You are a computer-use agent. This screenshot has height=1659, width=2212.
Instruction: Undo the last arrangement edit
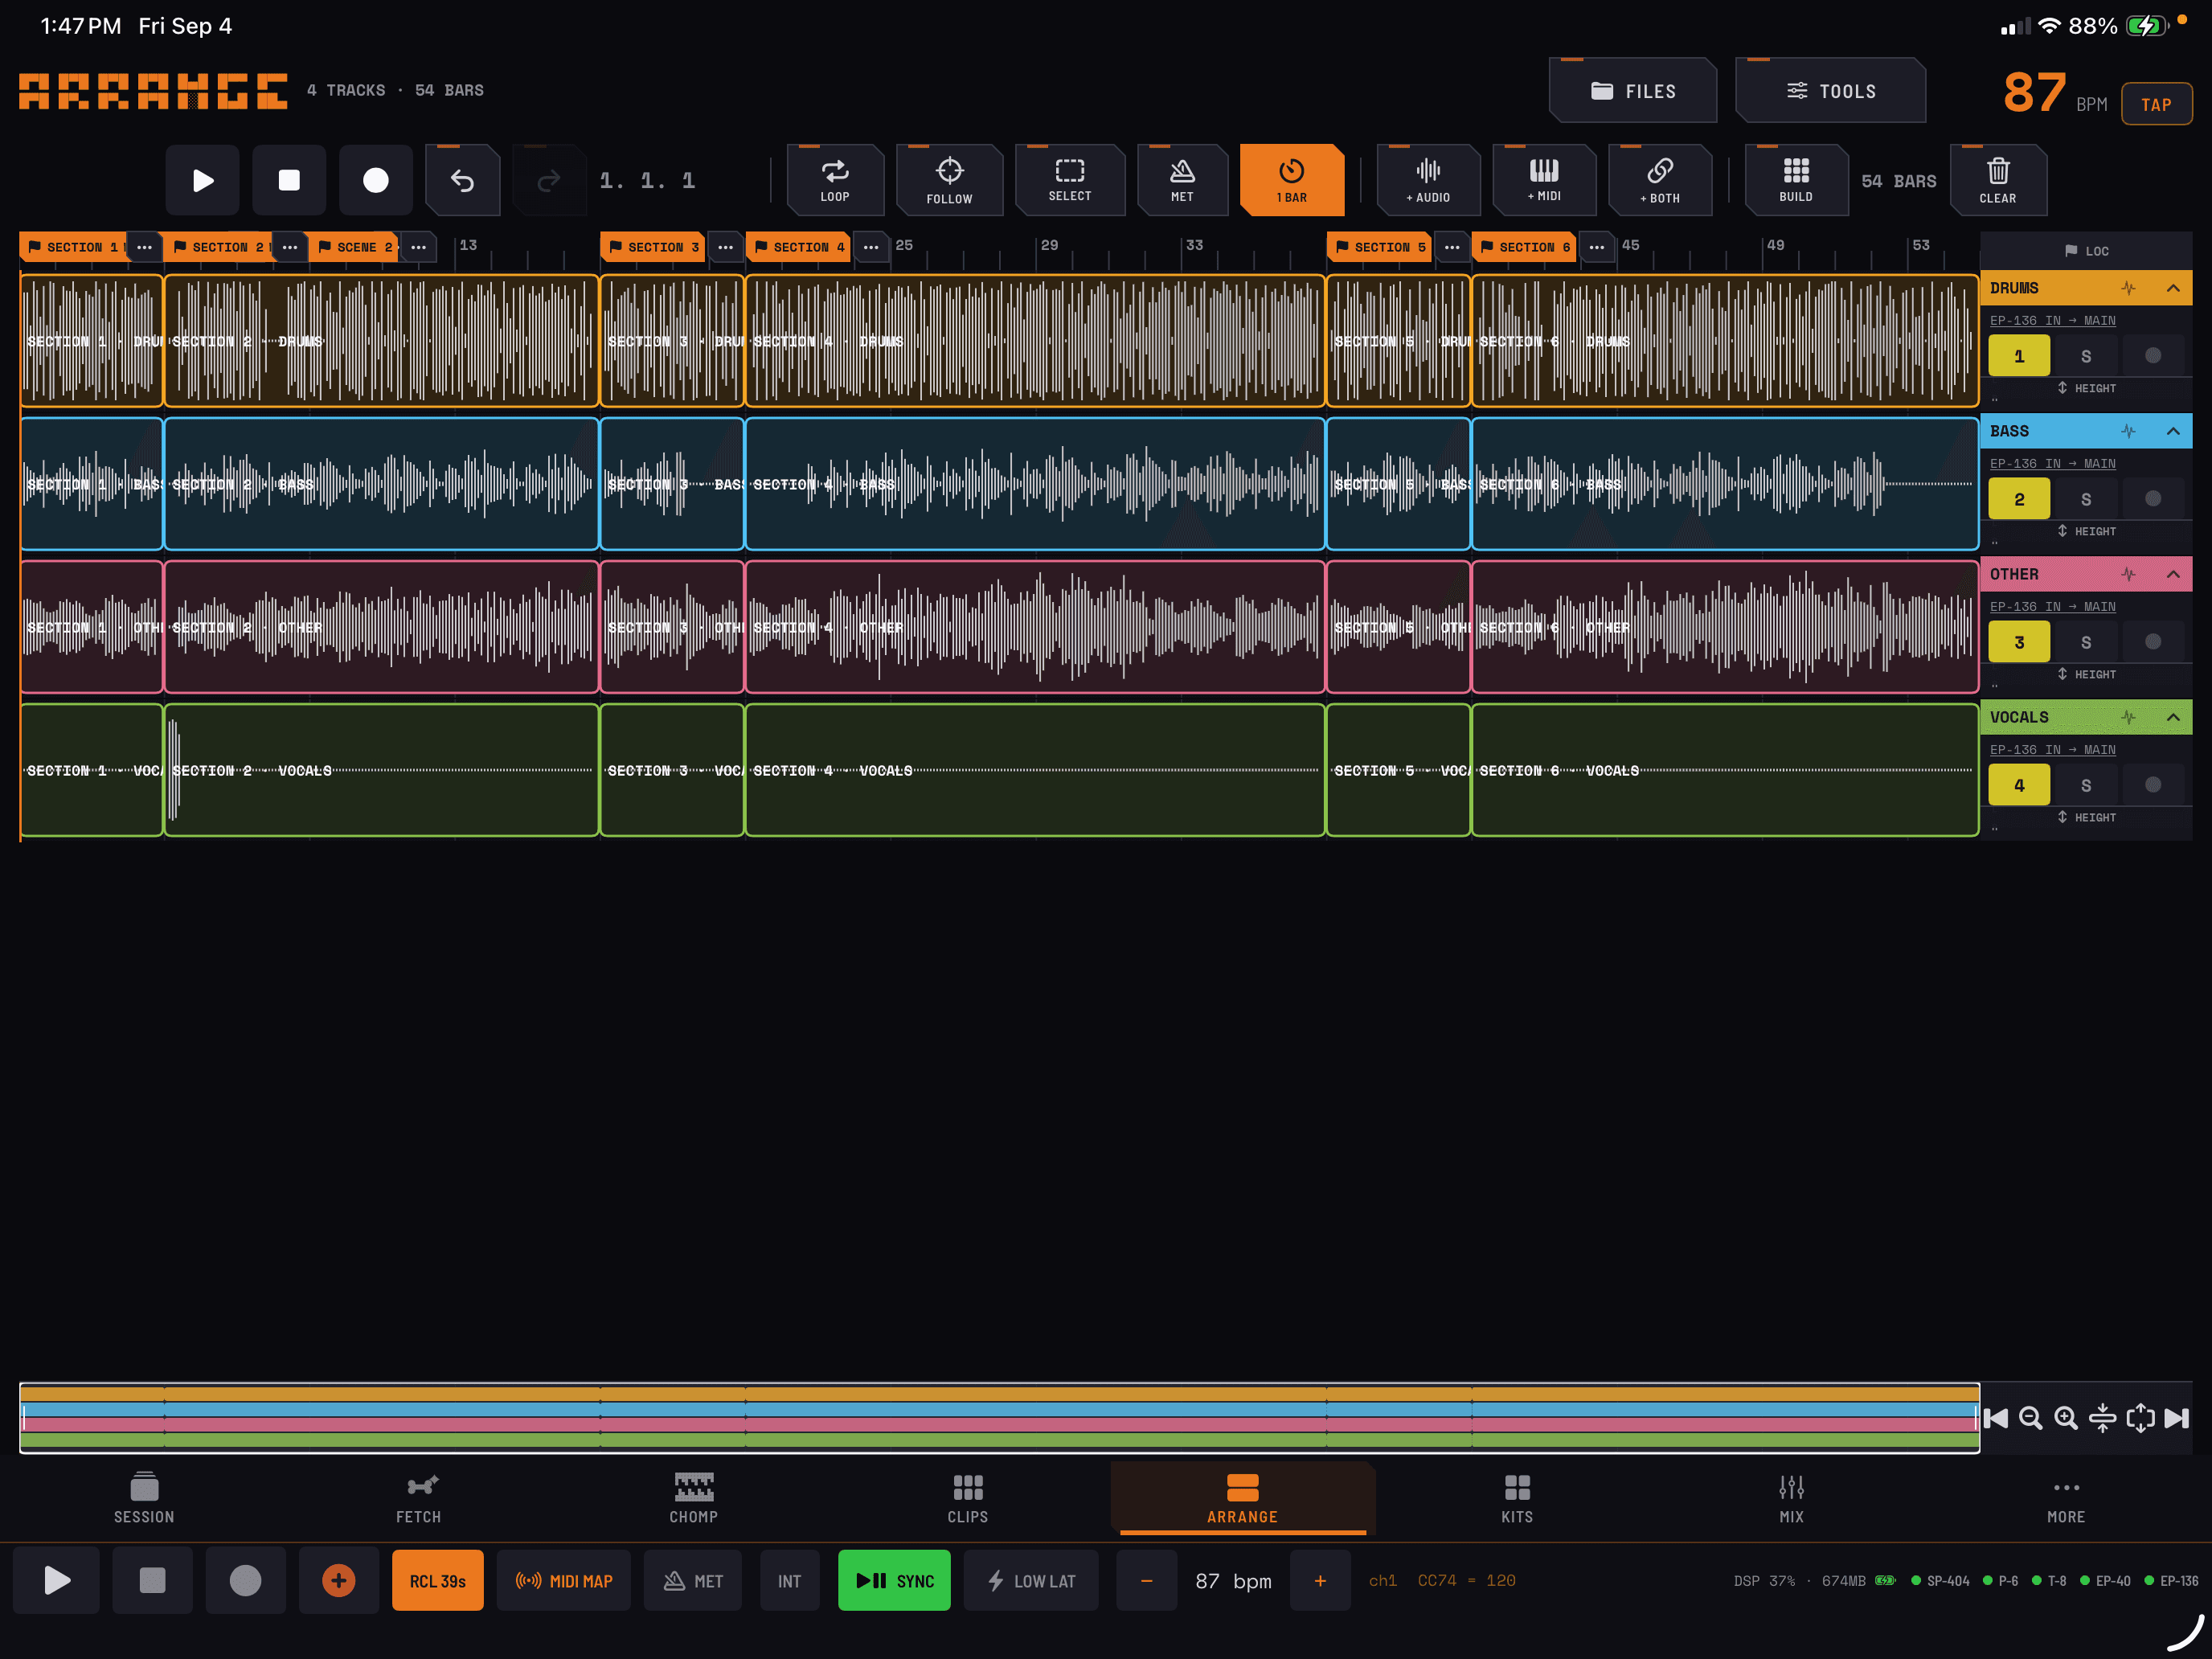462,180
